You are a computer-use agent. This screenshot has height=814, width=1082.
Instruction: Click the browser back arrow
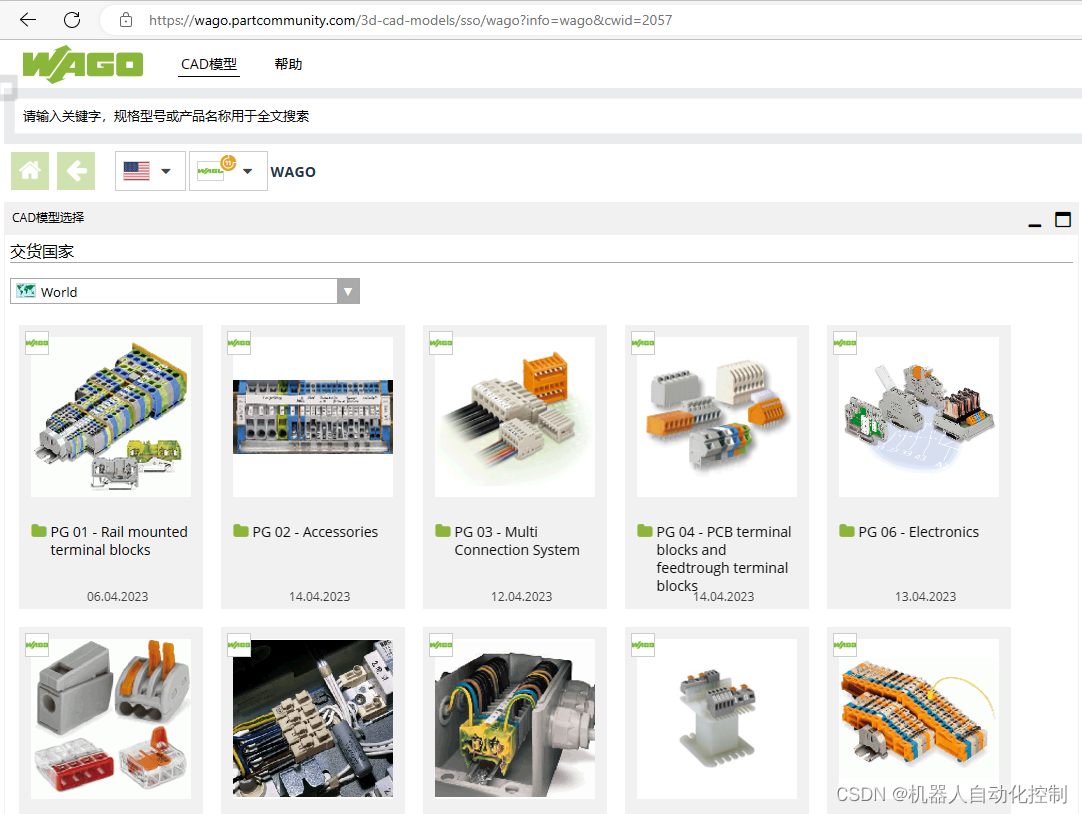click(x=28, y=20)
